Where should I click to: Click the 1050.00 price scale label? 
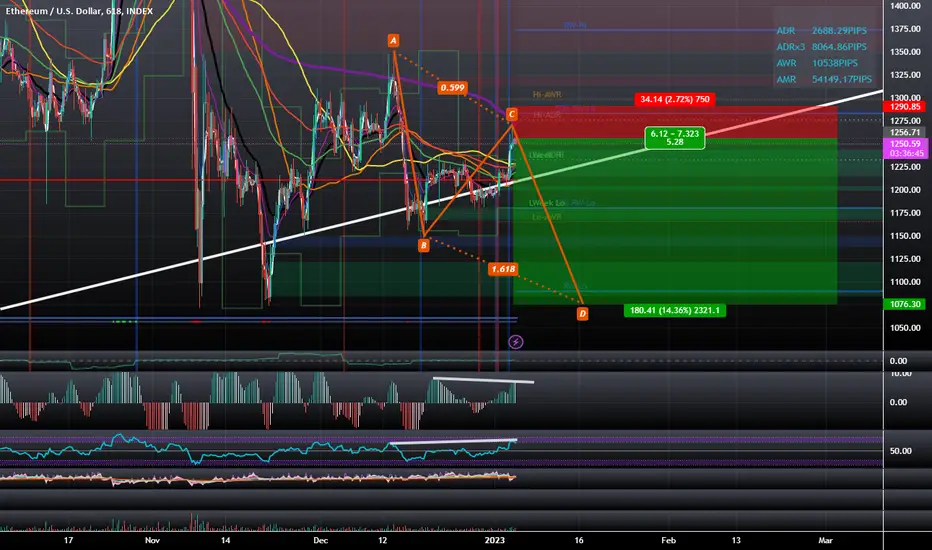pos(905,328)
